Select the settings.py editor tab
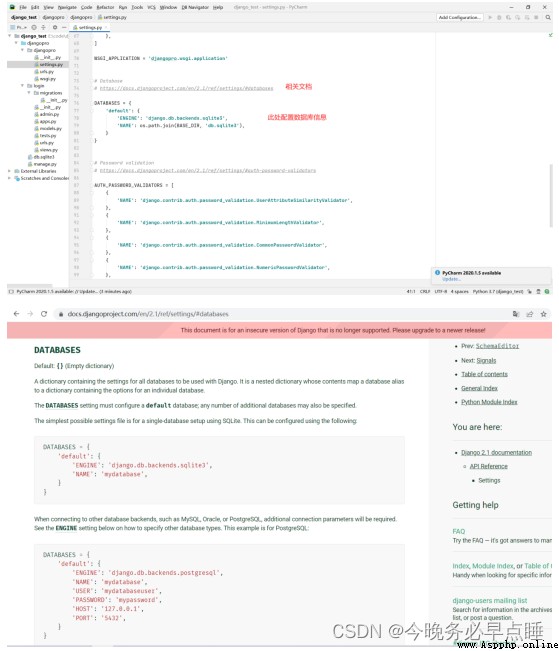Screen dimensions: 559x651 tap(89, 27)
